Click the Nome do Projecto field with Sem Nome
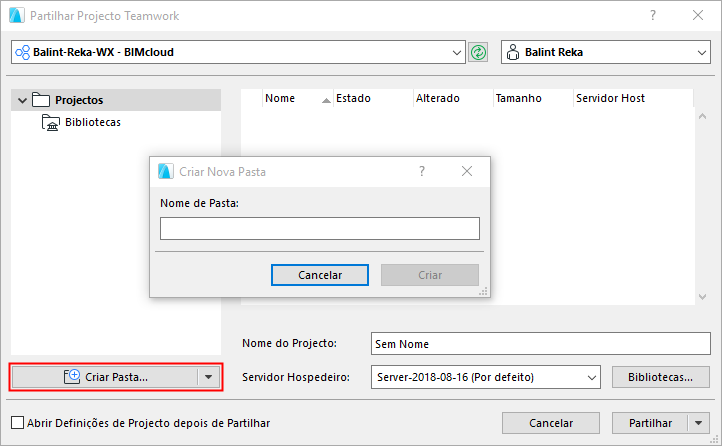The height and width of the screenshot is (446, 722). 541,343
